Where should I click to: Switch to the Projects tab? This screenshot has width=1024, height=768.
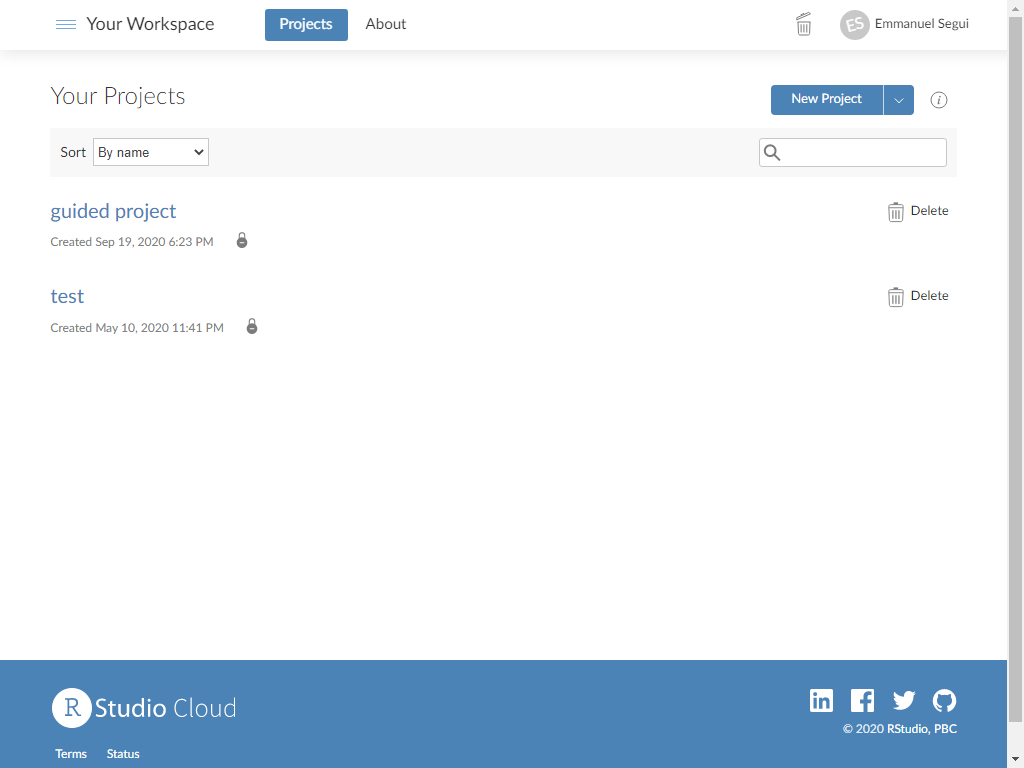point(306,24)
